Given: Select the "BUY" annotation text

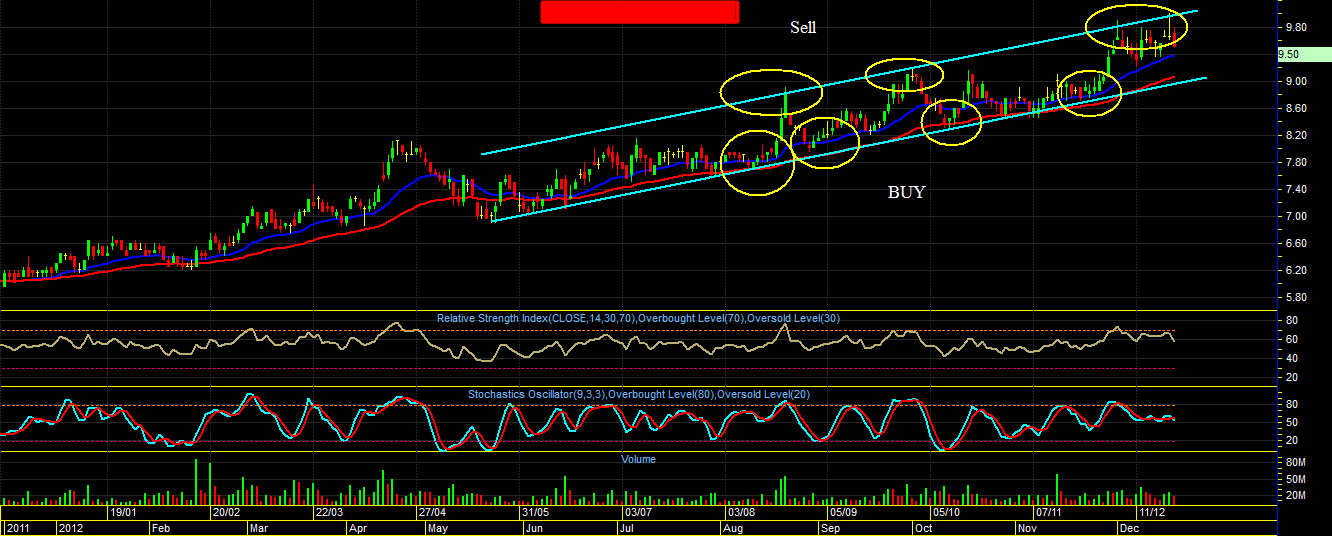Looking at the screenshot, I should tap(907, 192).
